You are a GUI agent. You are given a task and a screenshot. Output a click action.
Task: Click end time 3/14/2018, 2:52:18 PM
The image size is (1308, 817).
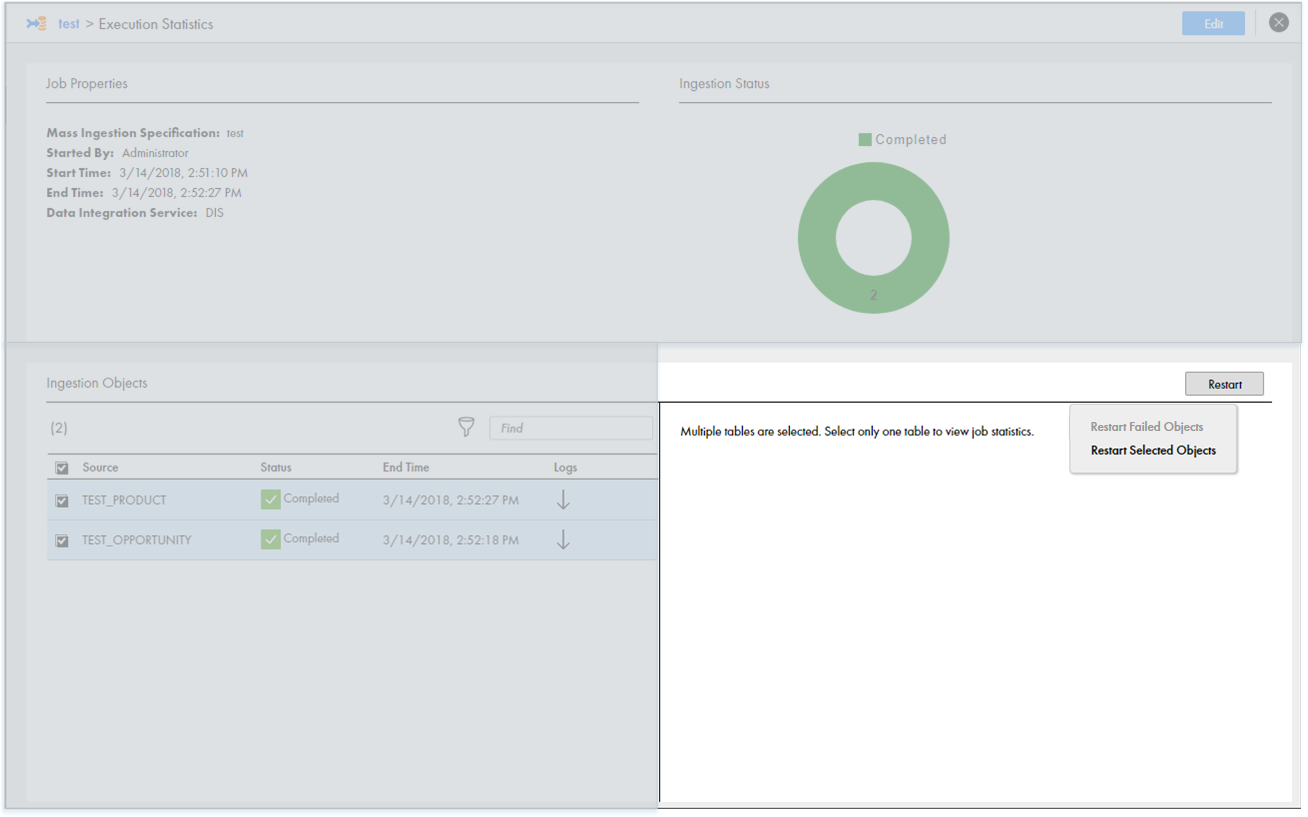click(x=450, y=540)
